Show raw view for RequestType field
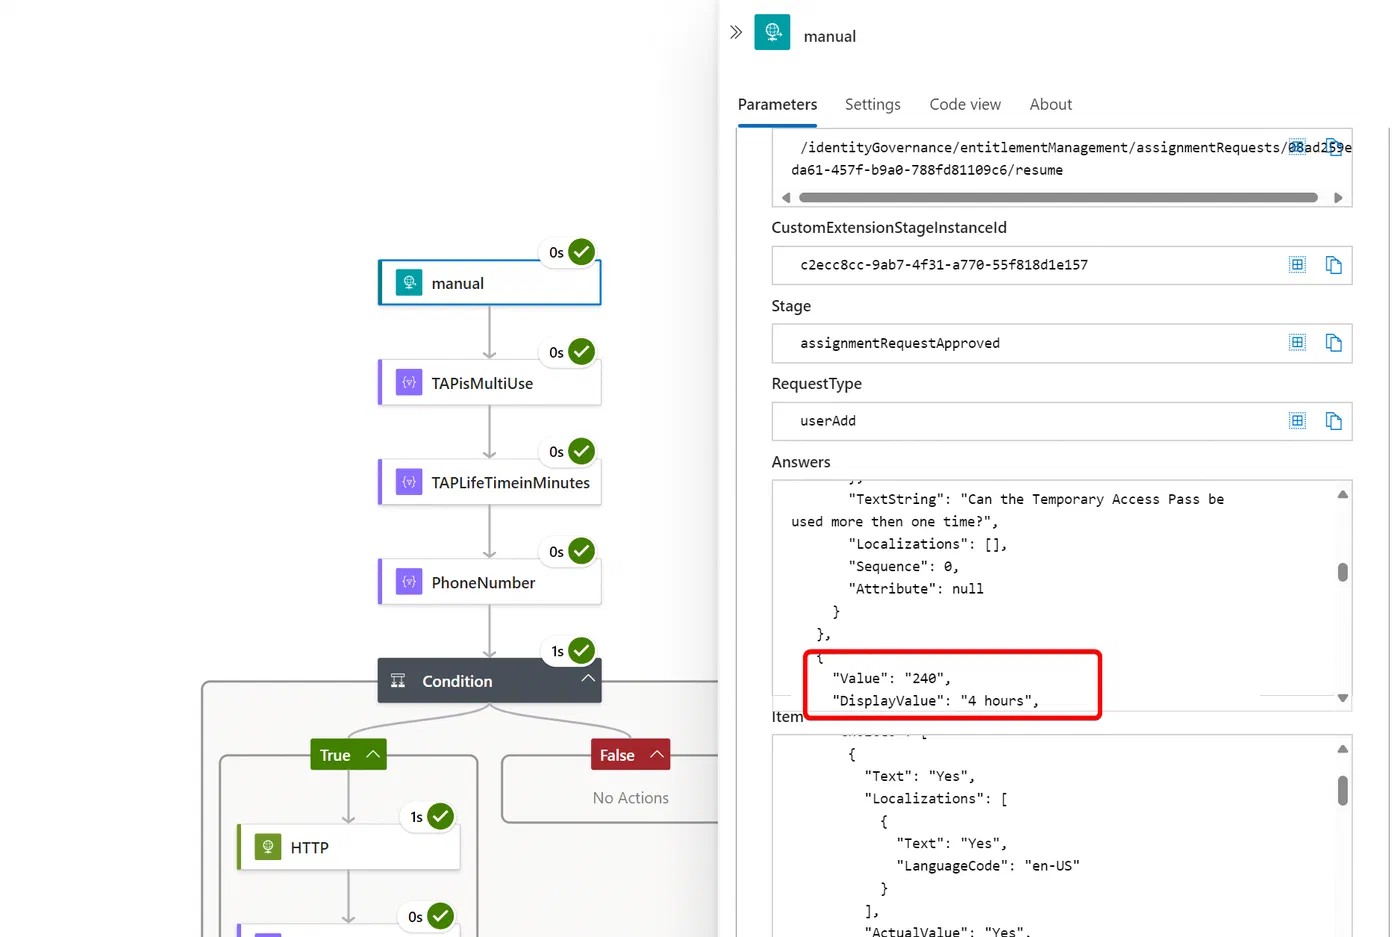This screenshot has width=1400, height=937. (1297, 421)
